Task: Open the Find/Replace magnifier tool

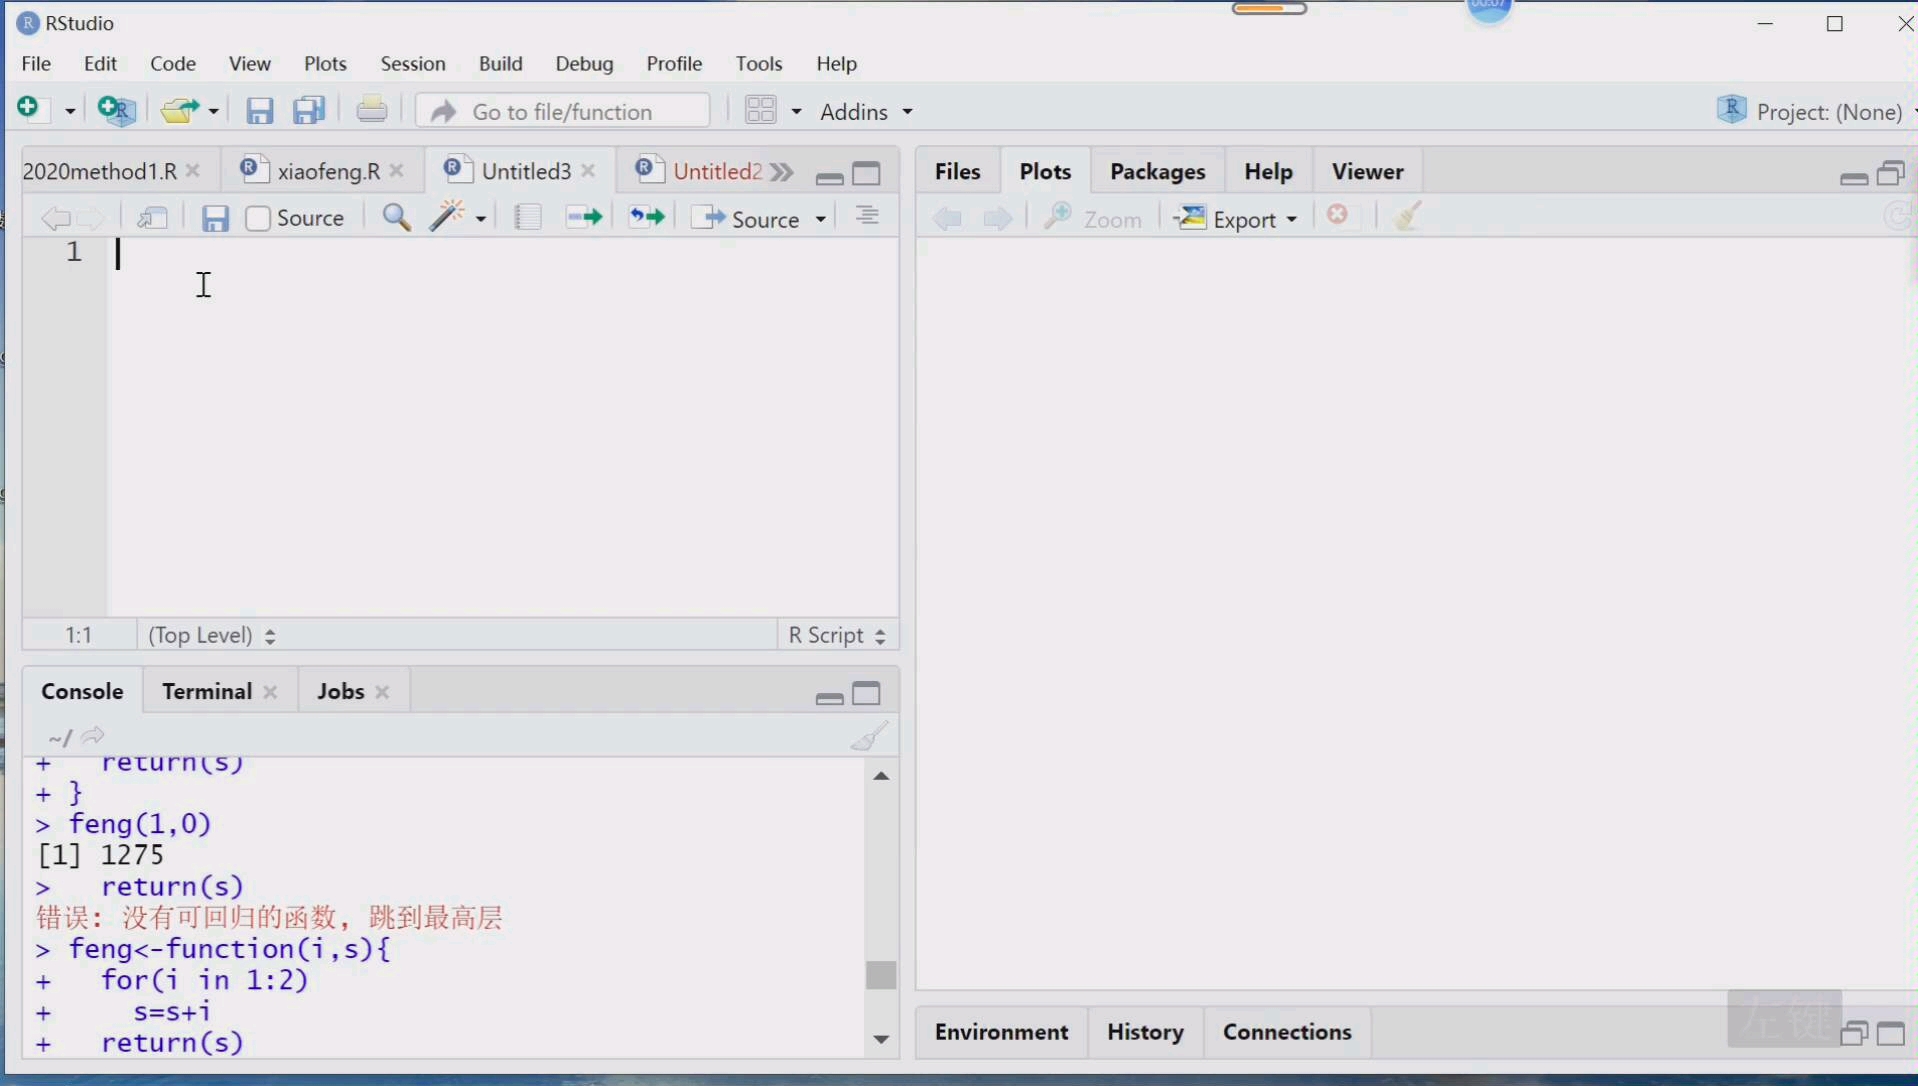Action: click(x=396, y=218)
